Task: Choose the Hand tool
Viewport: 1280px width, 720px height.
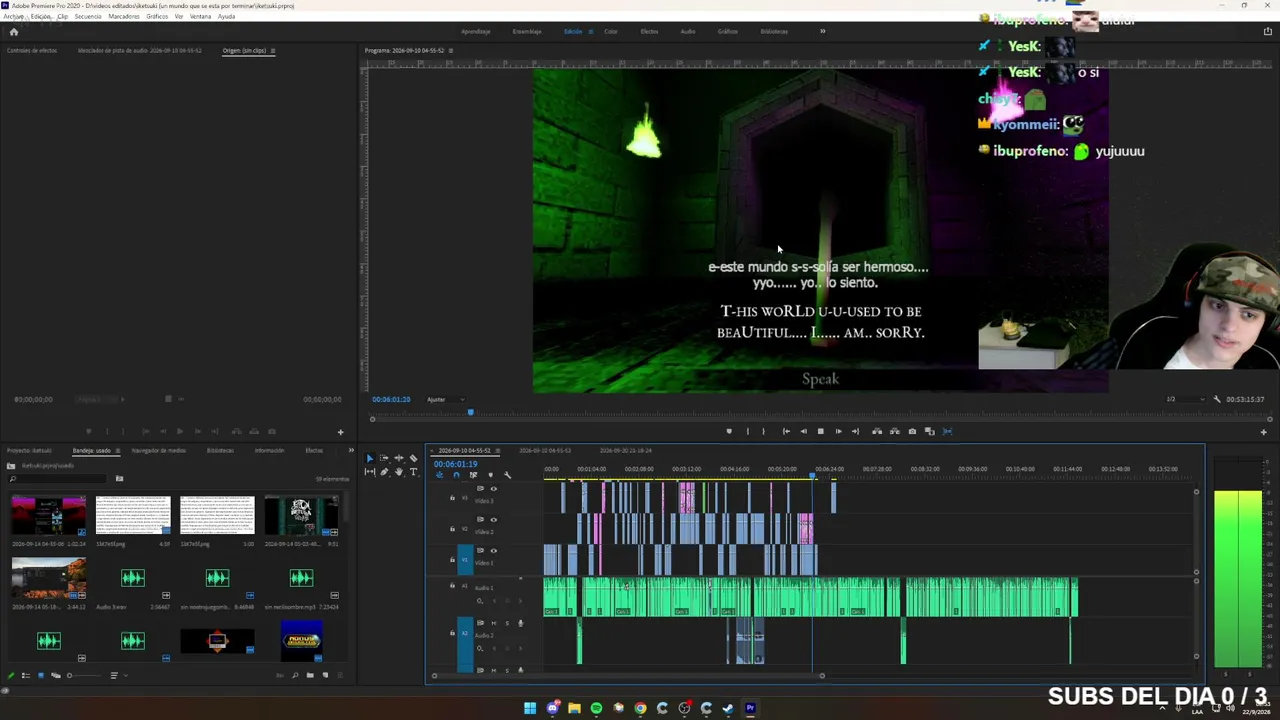Action: point(399,472)
